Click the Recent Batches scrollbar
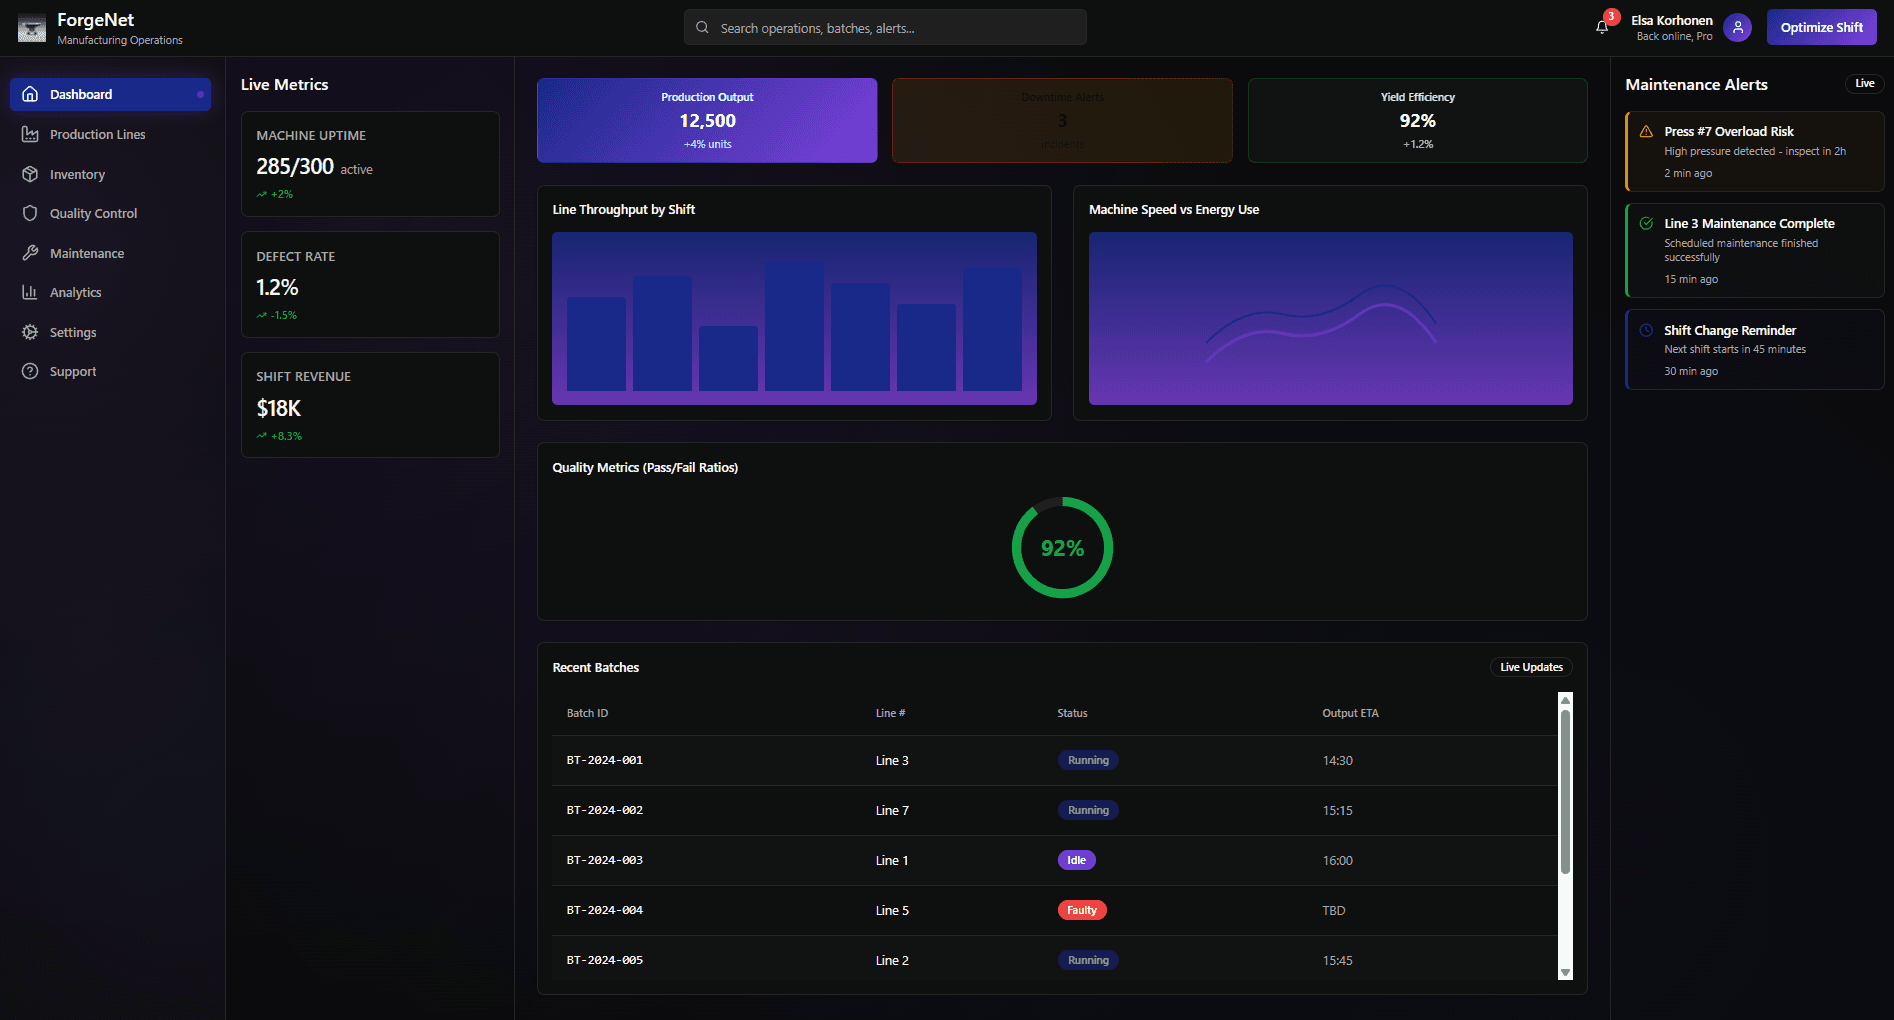The height and width of the screenshot is (1020, 1894). coord(1565,837)
